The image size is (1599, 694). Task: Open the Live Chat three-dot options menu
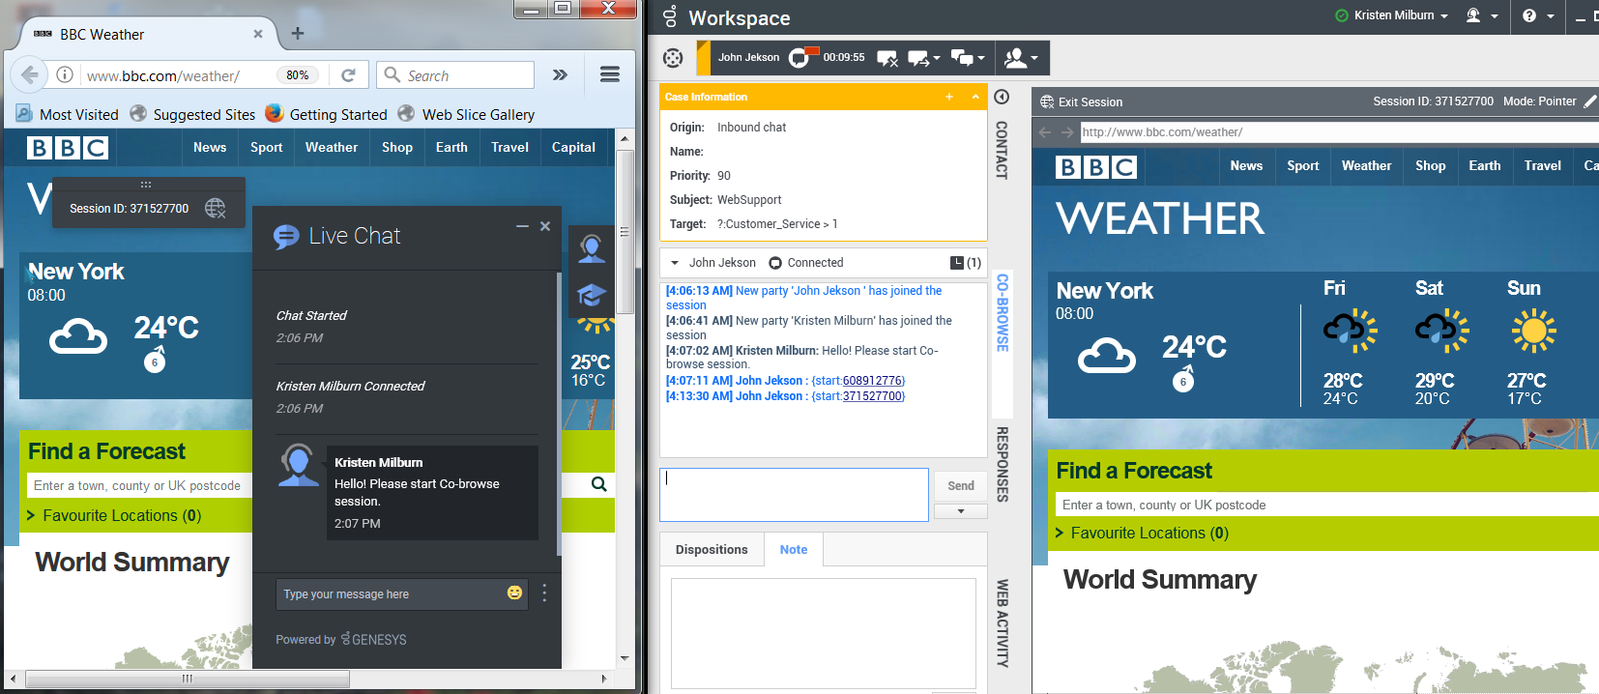(x=544, y=593)
